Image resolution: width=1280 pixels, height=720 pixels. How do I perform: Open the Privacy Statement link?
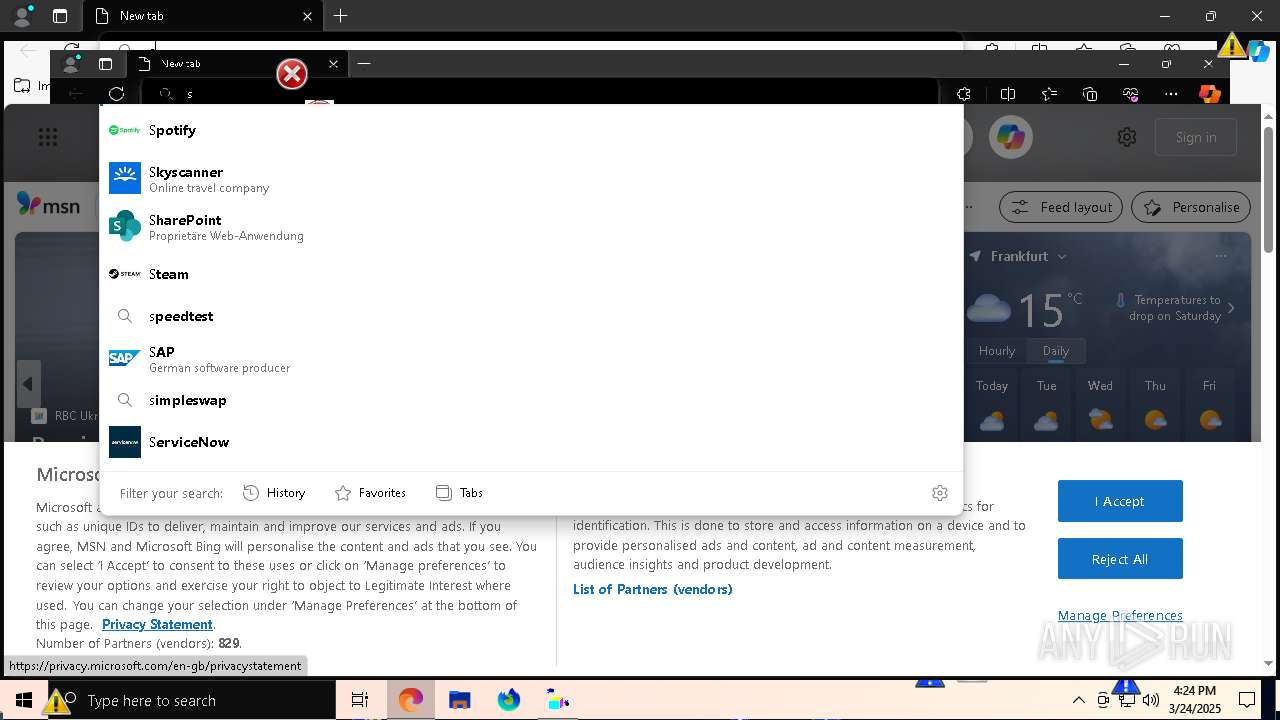(x=157, y=624)
